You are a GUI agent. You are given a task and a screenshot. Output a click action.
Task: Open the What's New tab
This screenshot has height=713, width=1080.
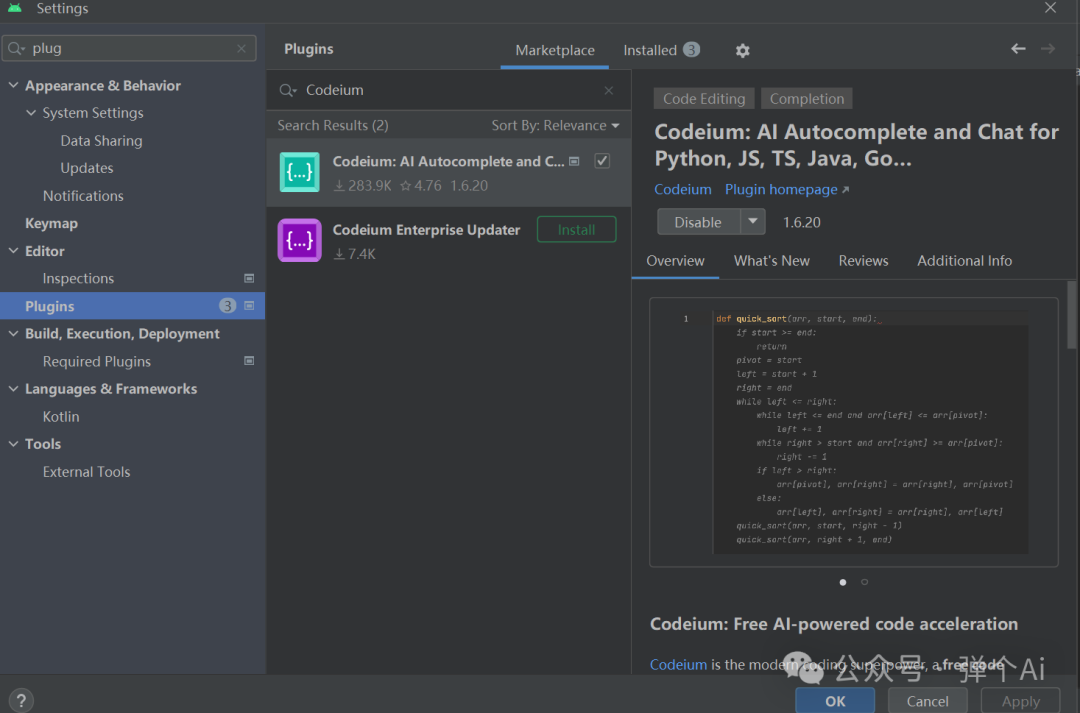771,260
